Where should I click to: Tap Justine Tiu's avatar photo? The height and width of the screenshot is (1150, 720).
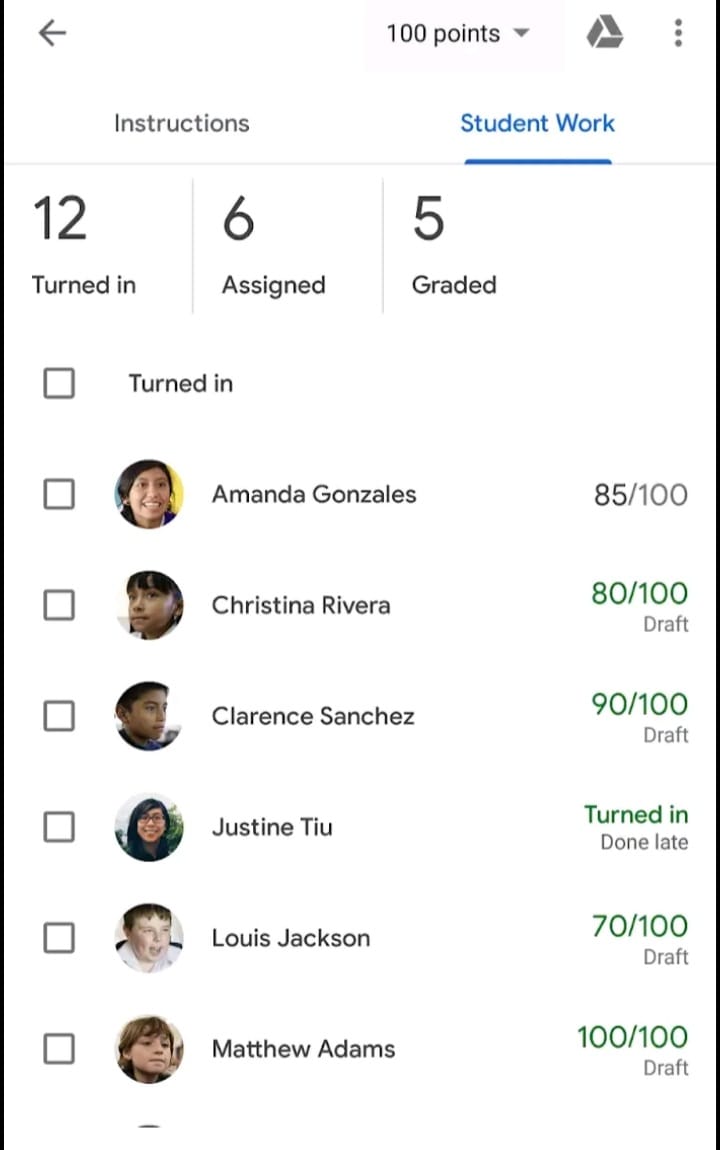click(x=149, y=827)
